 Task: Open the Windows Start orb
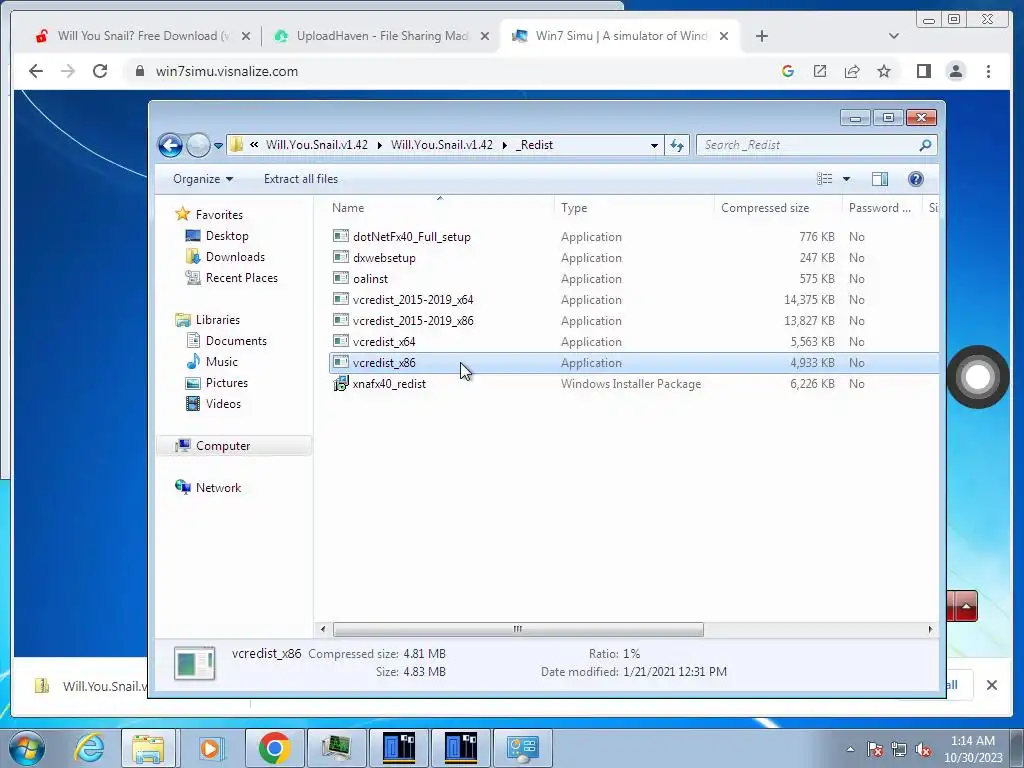point(27,748)
